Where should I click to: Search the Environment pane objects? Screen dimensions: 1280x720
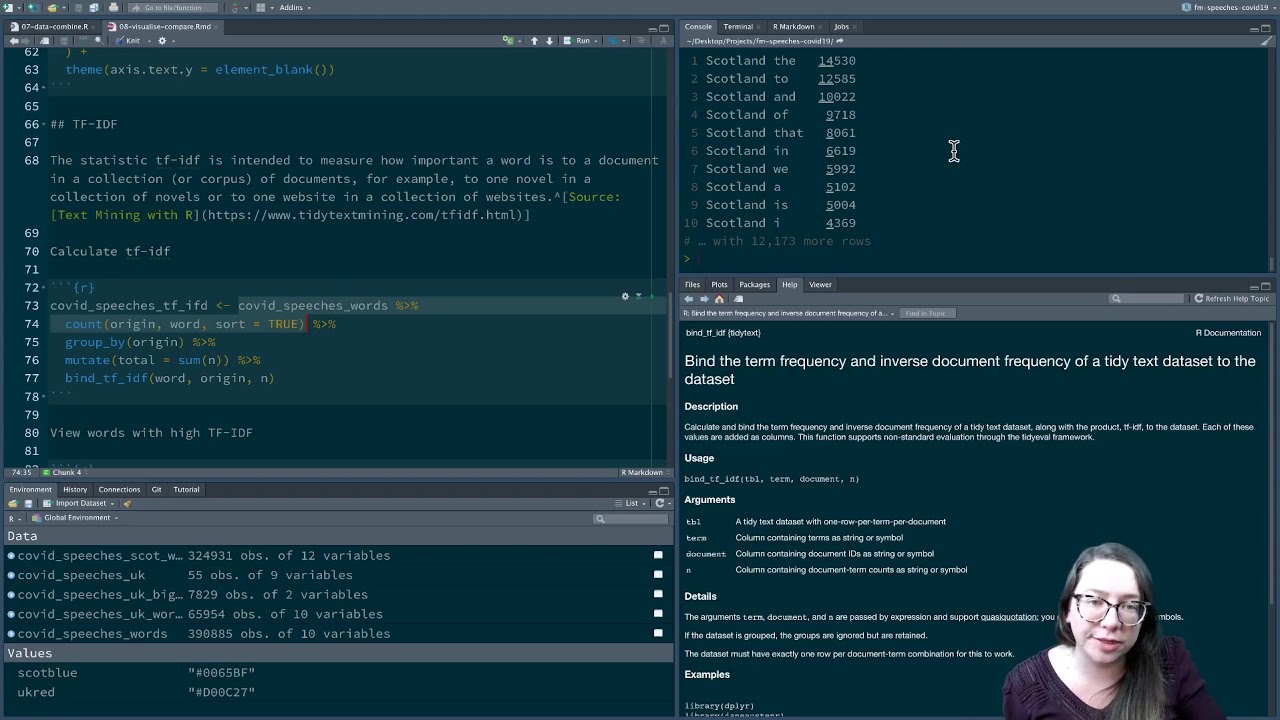pos(632,519)
